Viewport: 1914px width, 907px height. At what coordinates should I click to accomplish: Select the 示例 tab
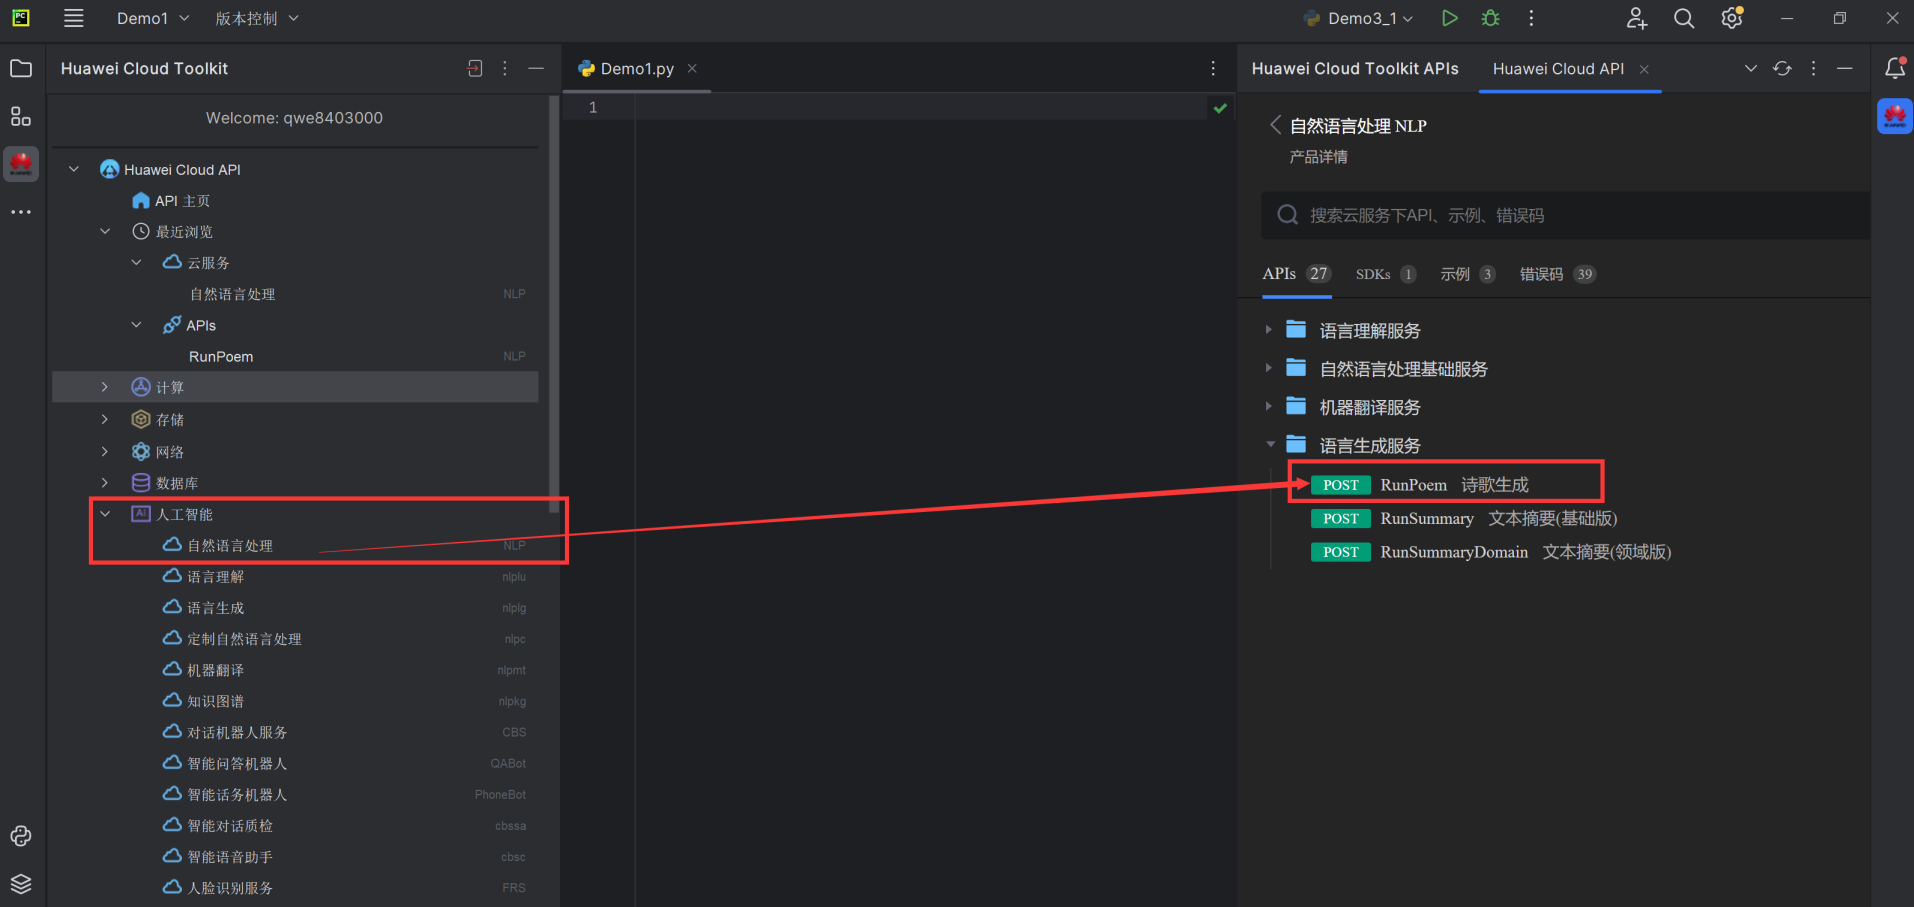[1468, 274]
